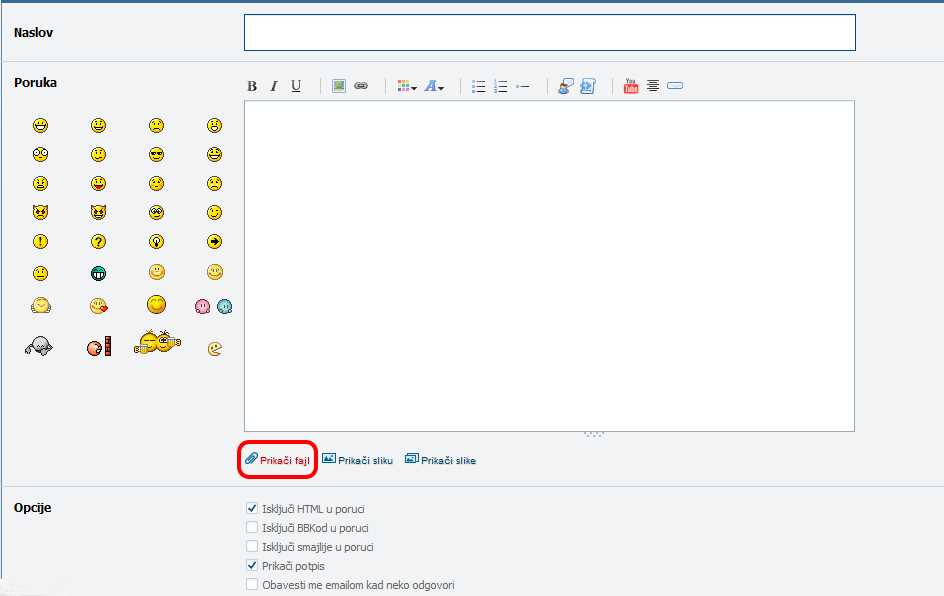
Task: Open the font style A dropdown
Action: pos(434,86)
